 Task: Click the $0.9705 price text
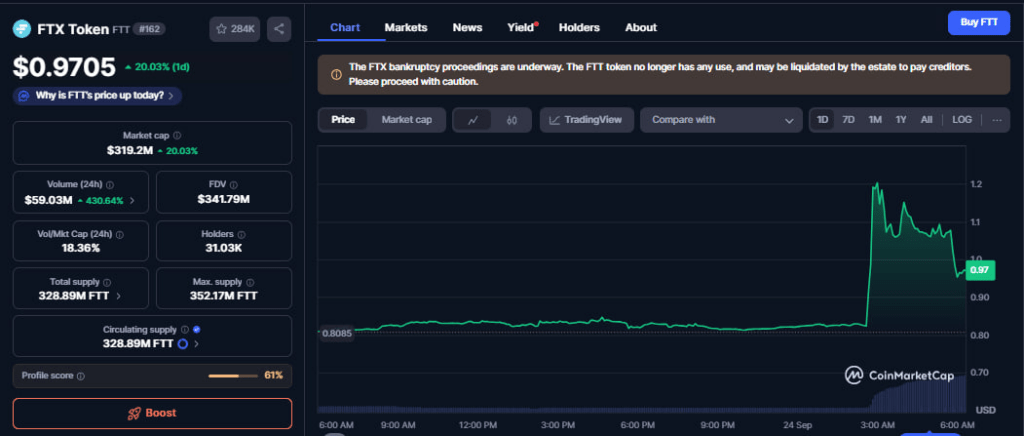tap(65, 67)
